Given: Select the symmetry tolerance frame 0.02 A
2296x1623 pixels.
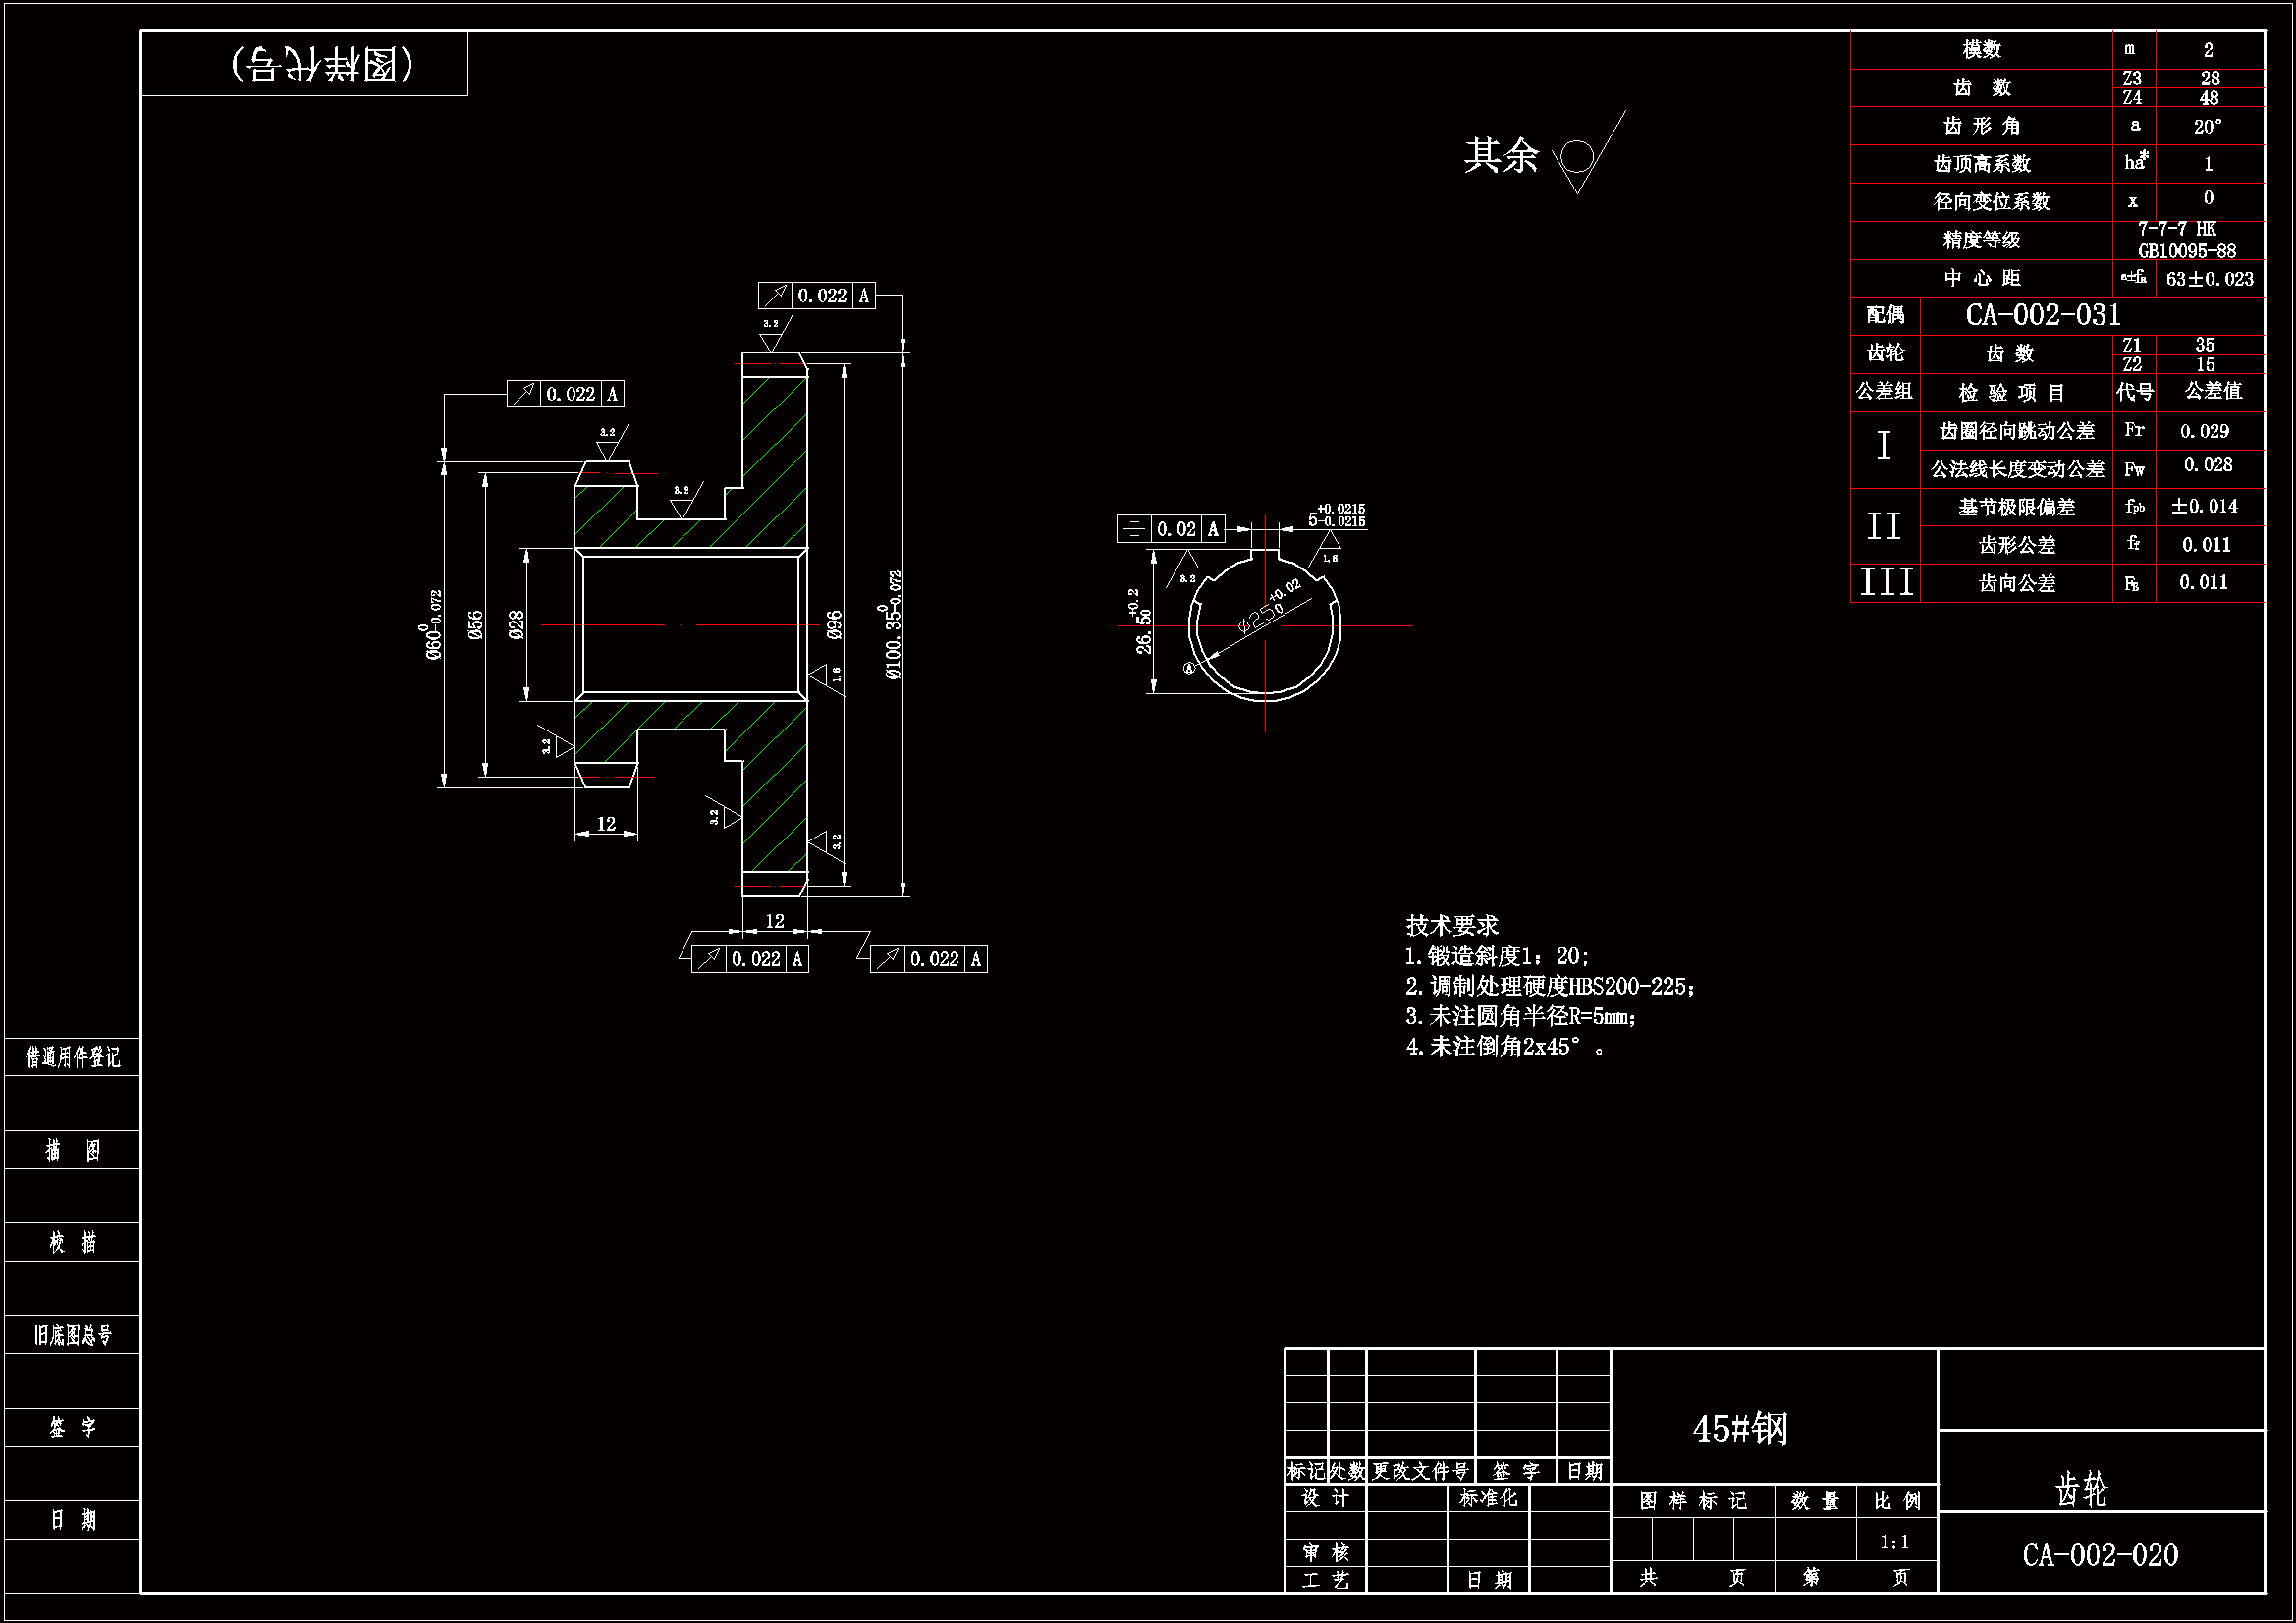Looking at the screenshot, I should click(x=1170, y=529).
